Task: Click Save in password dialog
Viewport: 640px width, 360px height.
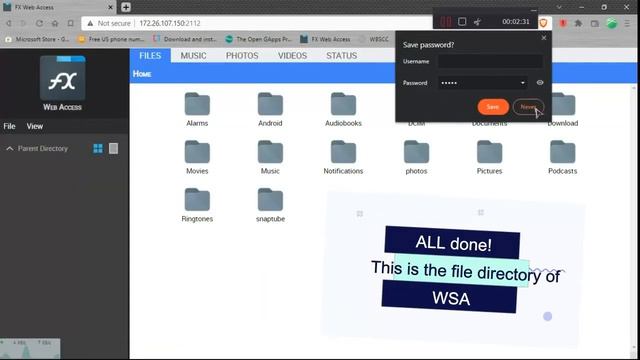Action: (493, 107)
